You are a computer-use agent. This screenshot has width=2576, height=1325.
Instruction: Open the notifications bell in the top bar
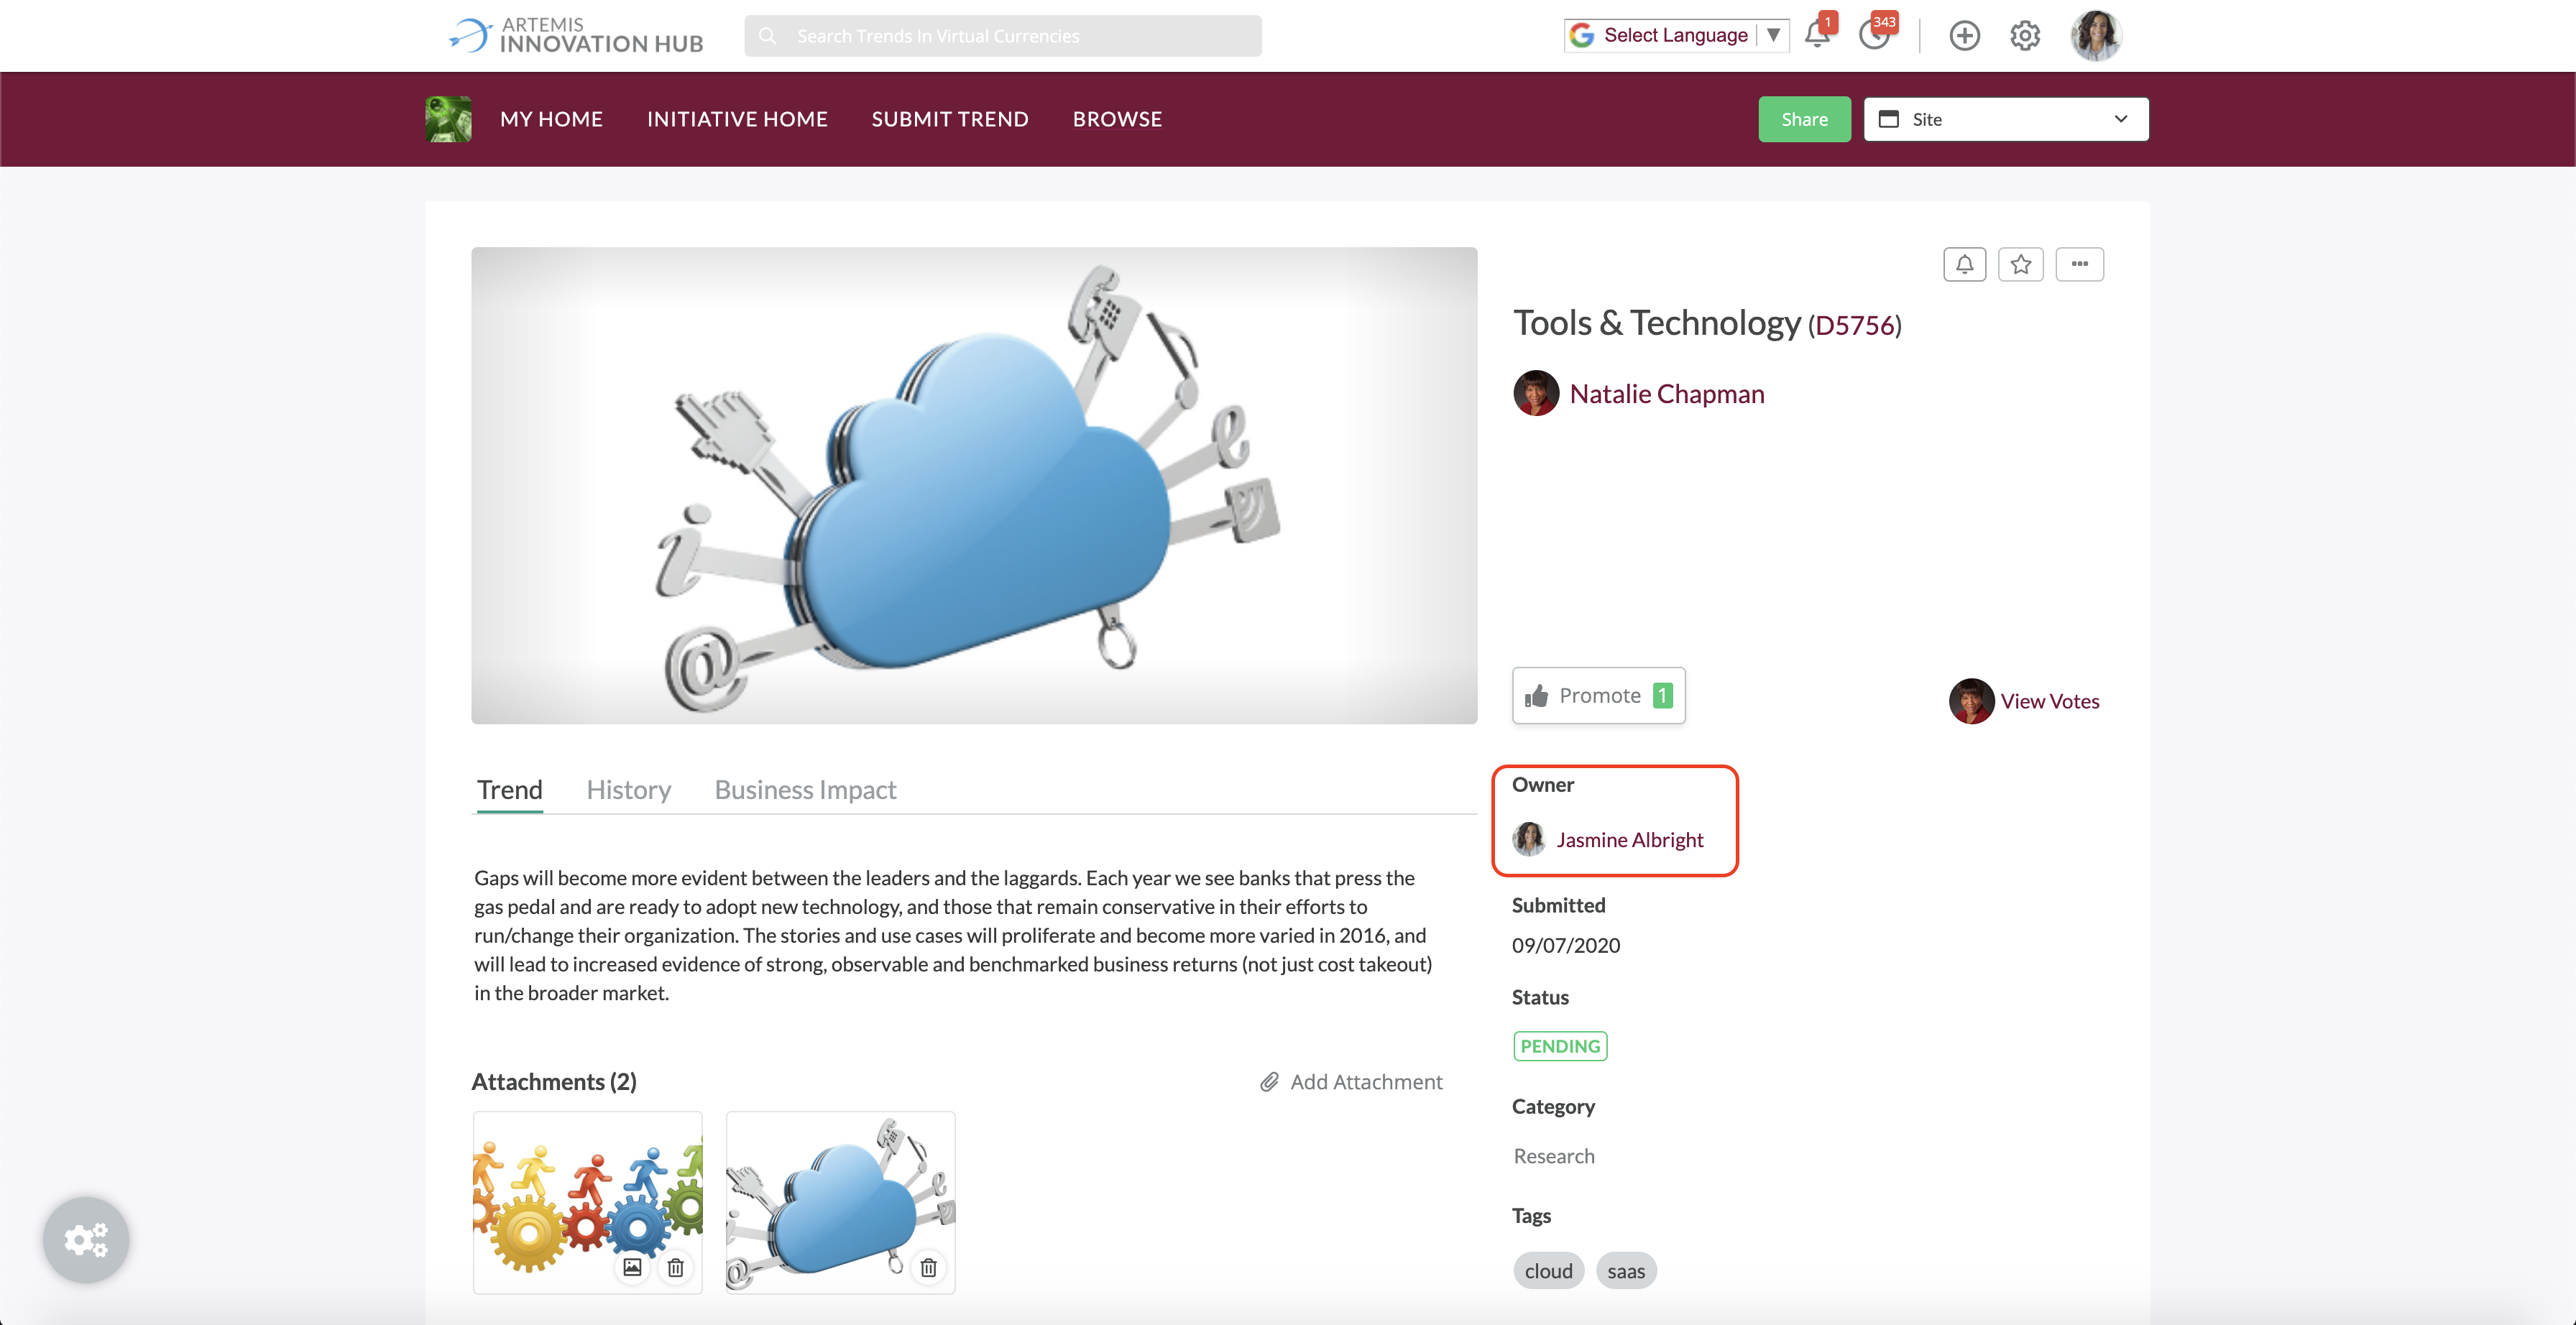pyautogui.click(x=1817, y=35)
